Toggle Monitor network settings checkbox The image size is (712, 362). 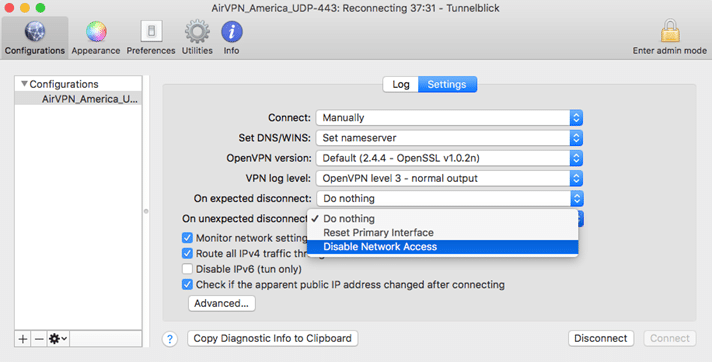[x=187, y=238]
